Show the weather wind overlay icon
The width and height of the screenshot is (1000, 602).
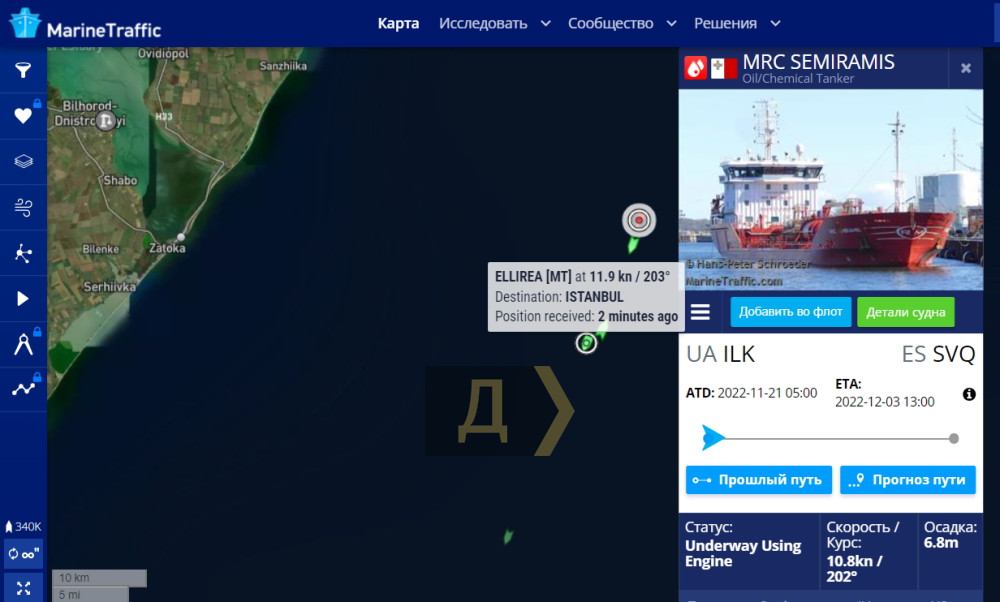[23, 207]
